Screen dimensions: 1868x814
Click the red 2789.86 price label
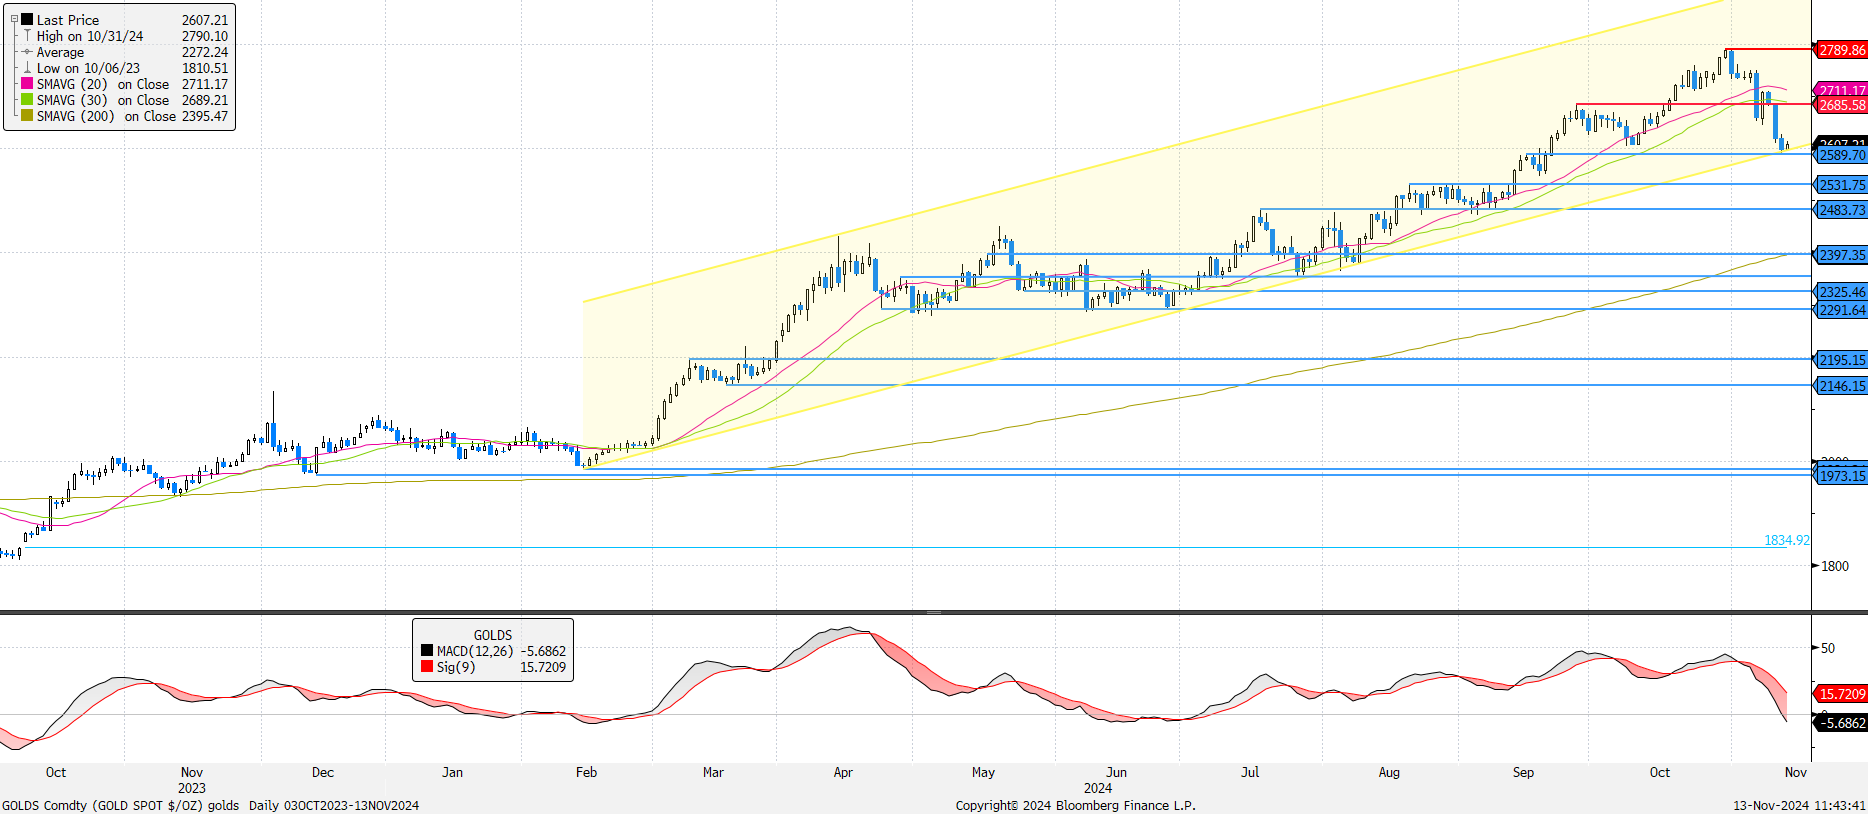click(1841, 50)
